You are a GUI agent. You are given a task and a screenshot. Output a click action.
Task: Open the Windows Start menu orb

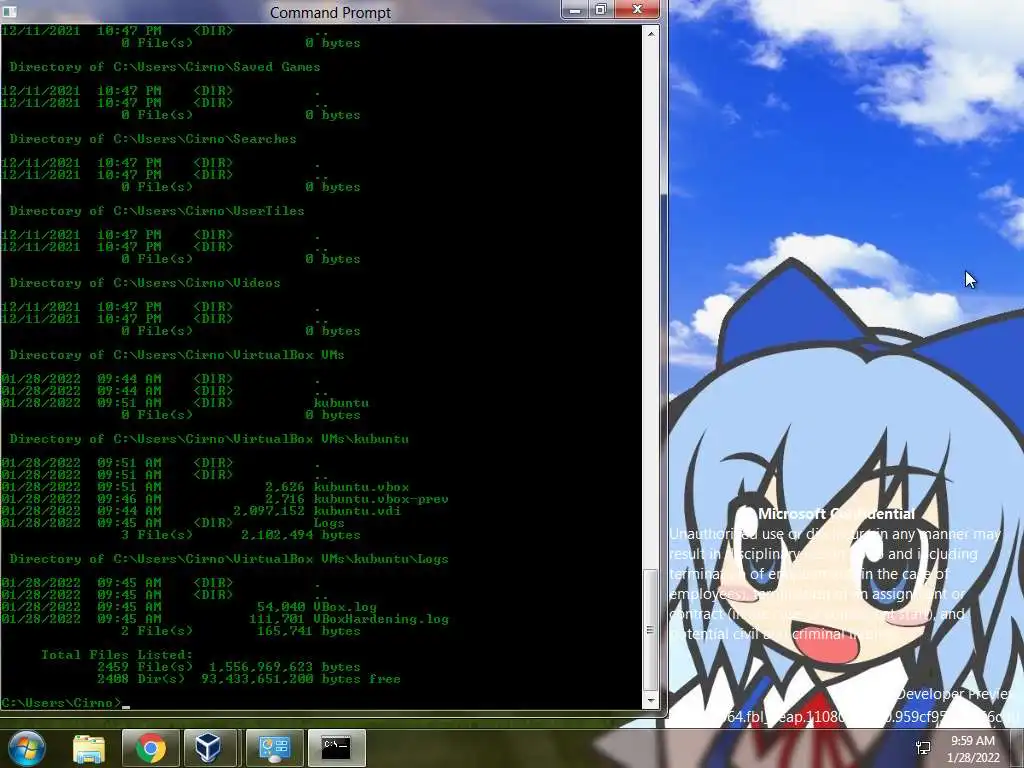click(26, 748)
